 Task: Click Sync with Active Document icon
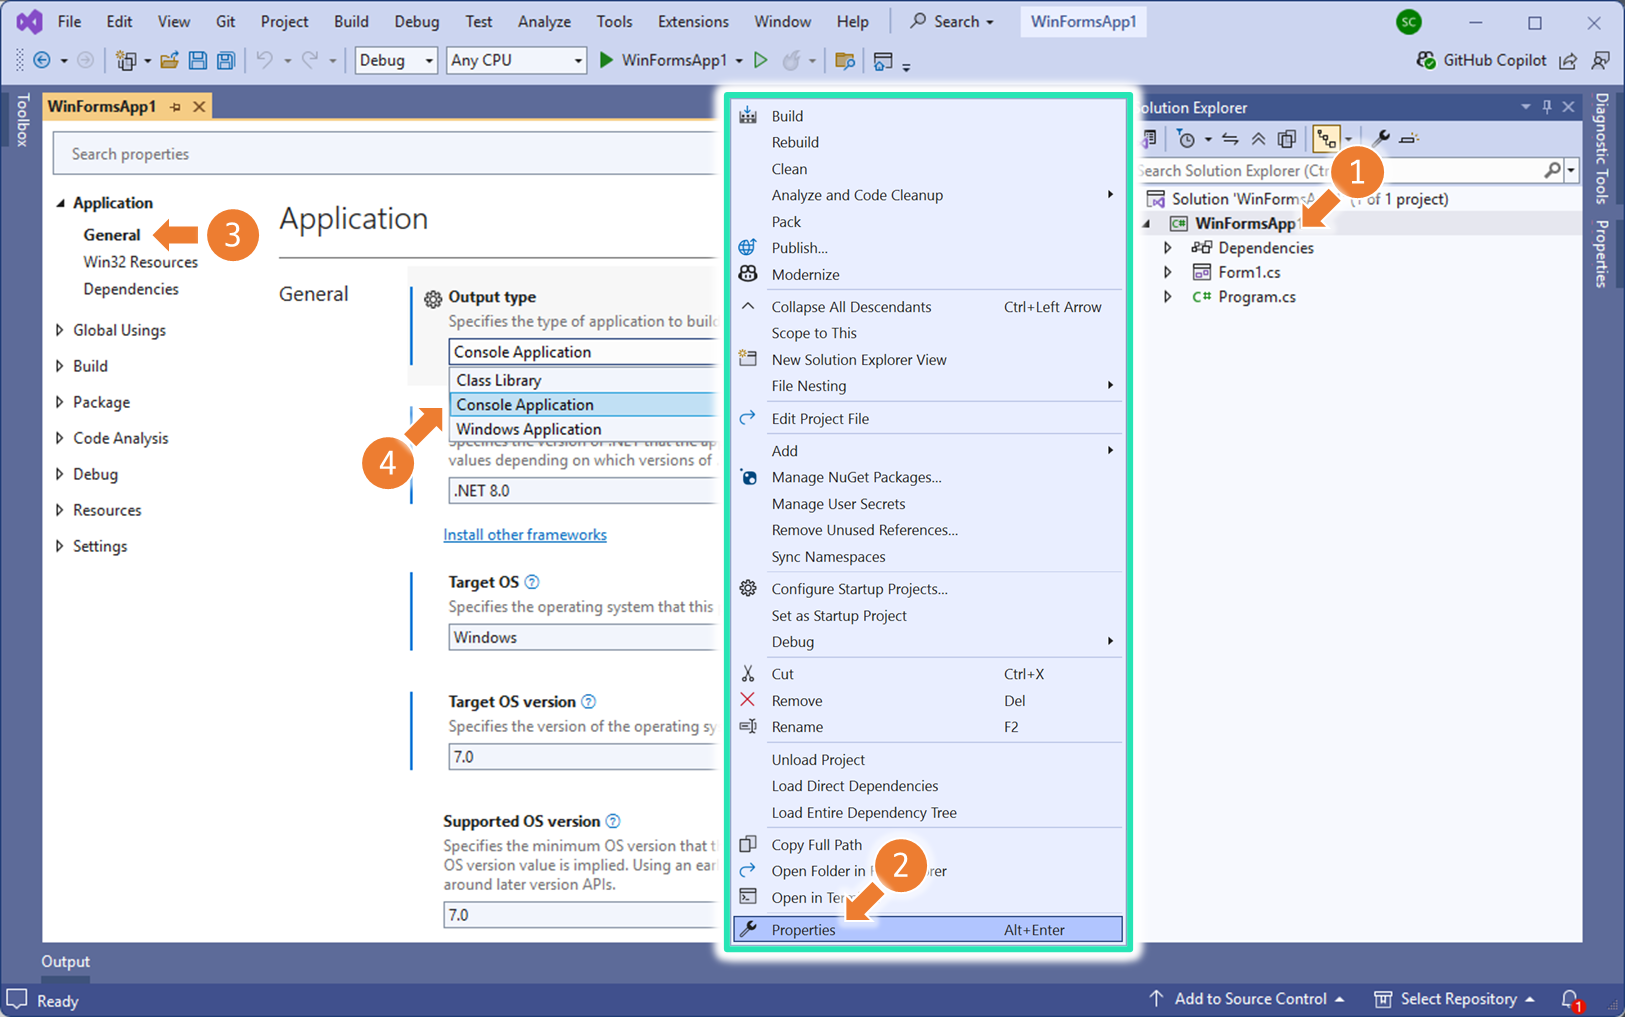(1230, 139)
